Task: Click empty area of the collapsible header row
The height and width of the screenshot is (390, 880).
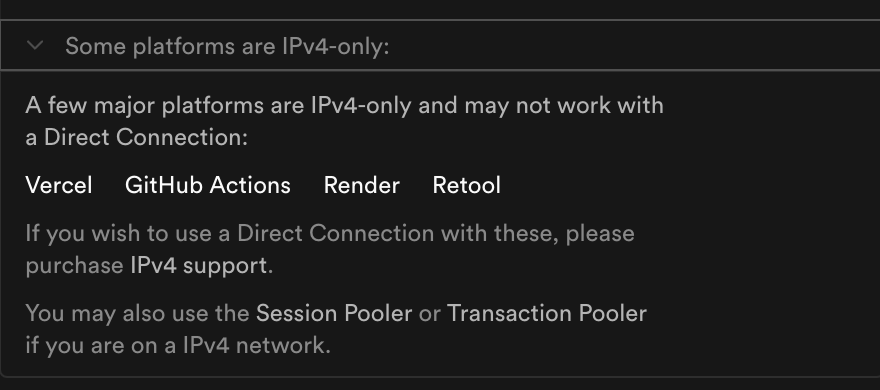Action: [x=634, y=45]
